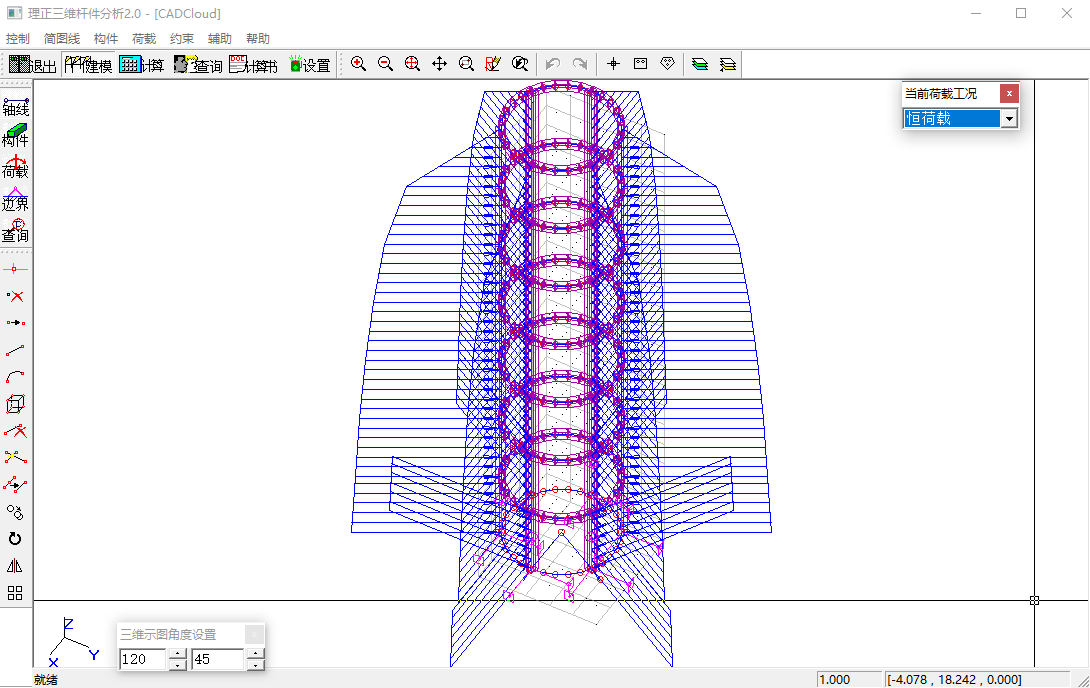Click the 边界 boundary icon in sidebar
The width and height of the screenshot is (1090, 688).
coord(15,199)
